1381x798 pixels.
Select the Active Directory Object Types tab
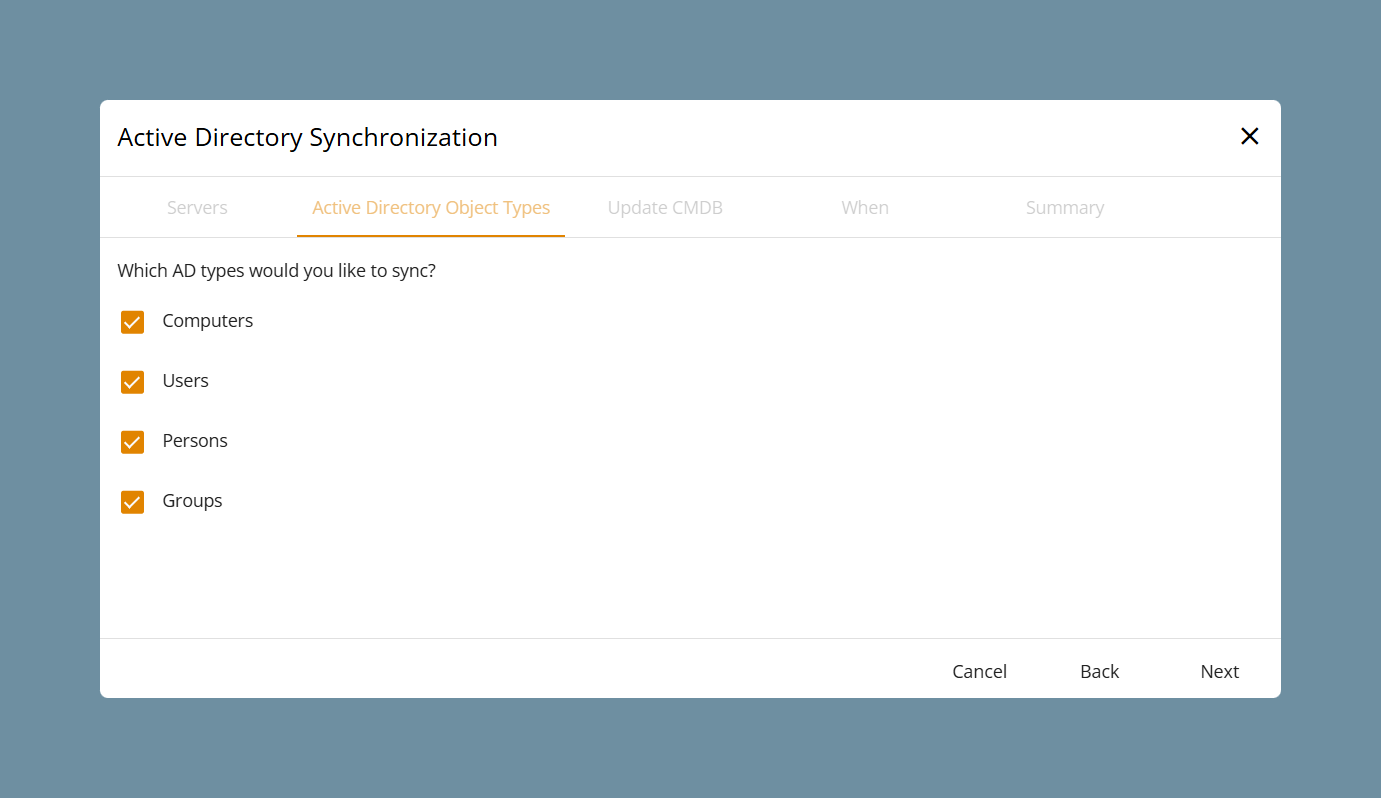tap(431, 208)
